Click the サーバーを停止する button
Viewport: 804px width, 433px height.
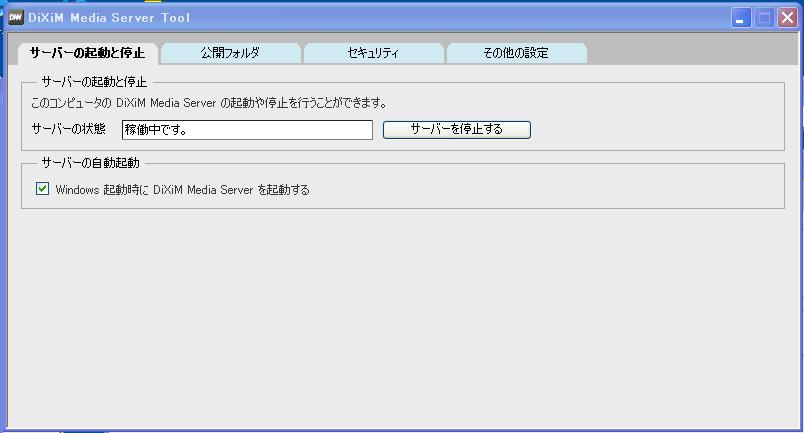(456, 129)
